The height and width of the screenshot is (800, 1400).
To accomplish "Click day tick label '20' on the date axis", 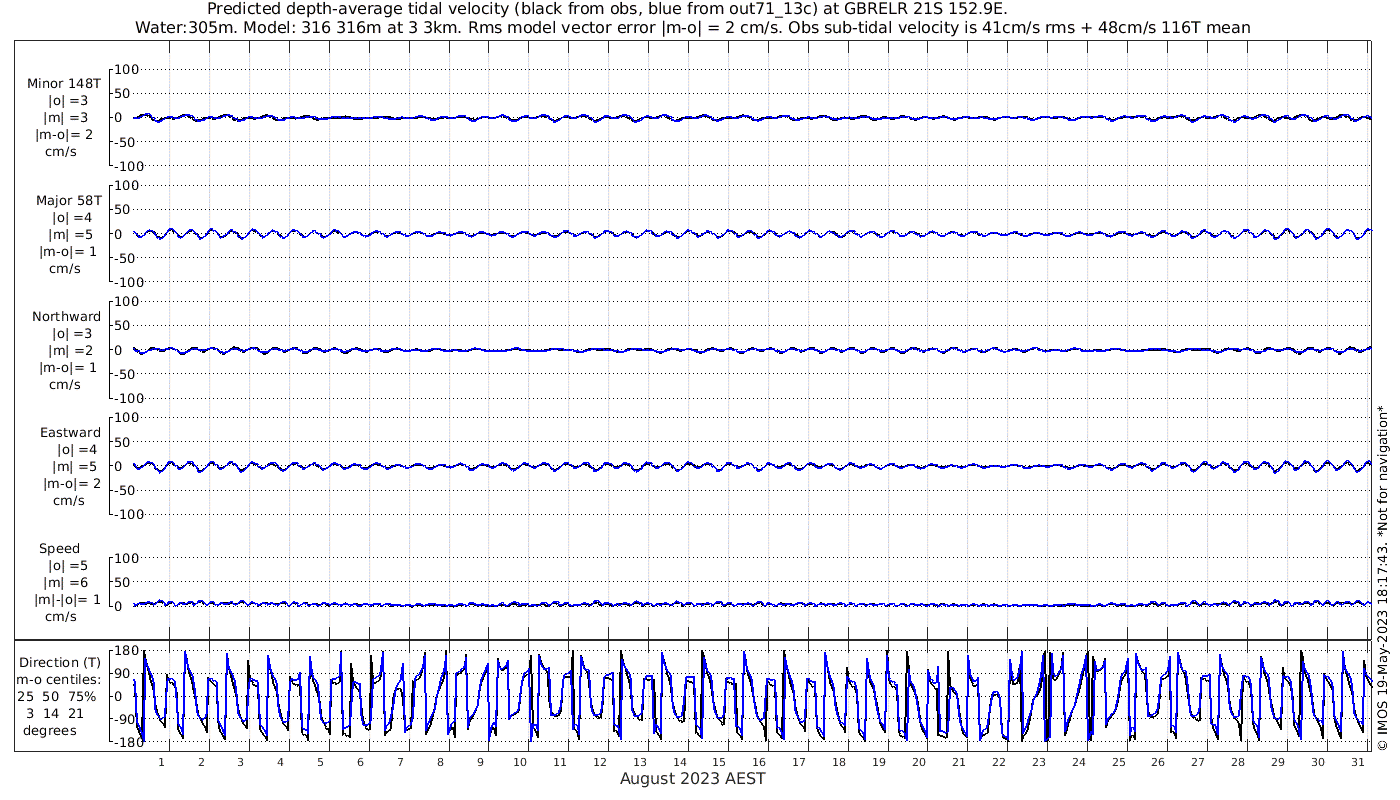I will pos(919,762).
